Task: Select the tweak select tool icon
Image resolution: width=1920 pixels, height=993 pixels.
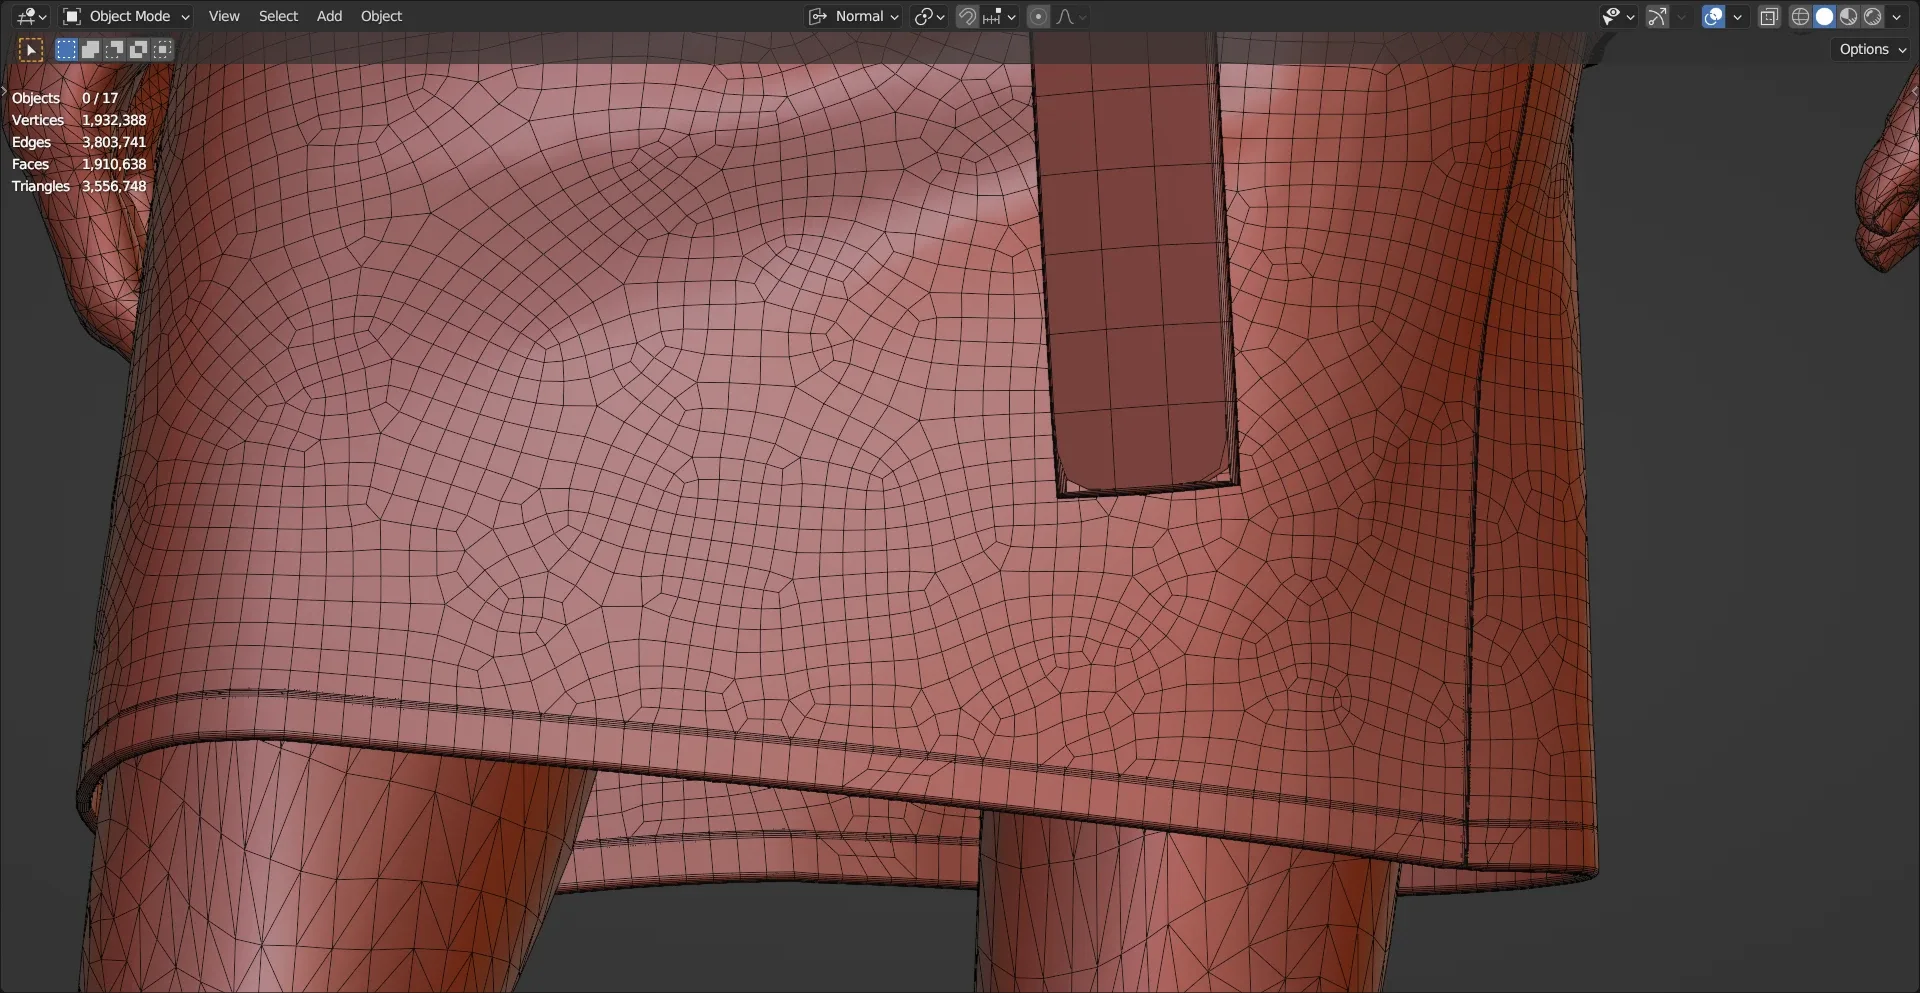Action: (31, 49)
